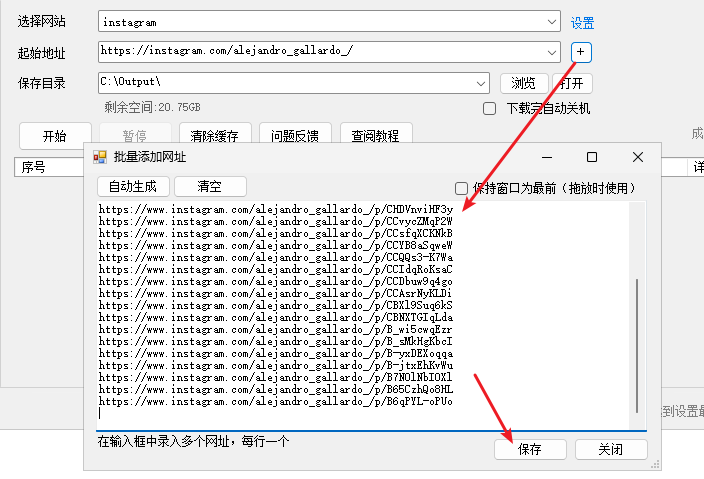This screenshot has height=479, width=704.
Task: Maximize the 批量添加网址 dialog window
Action: click(x=592, y=157)
